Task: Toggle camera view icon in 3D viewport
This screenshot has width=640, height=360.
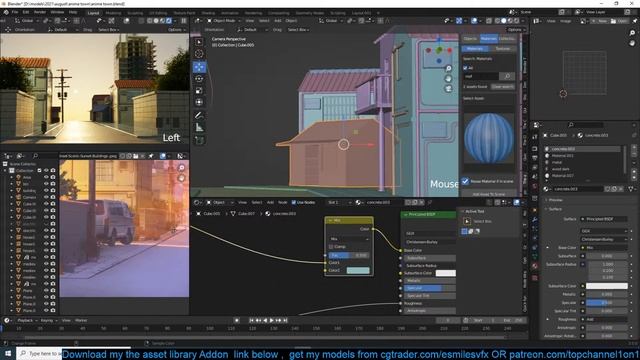Action: click(x=448, y=88)
